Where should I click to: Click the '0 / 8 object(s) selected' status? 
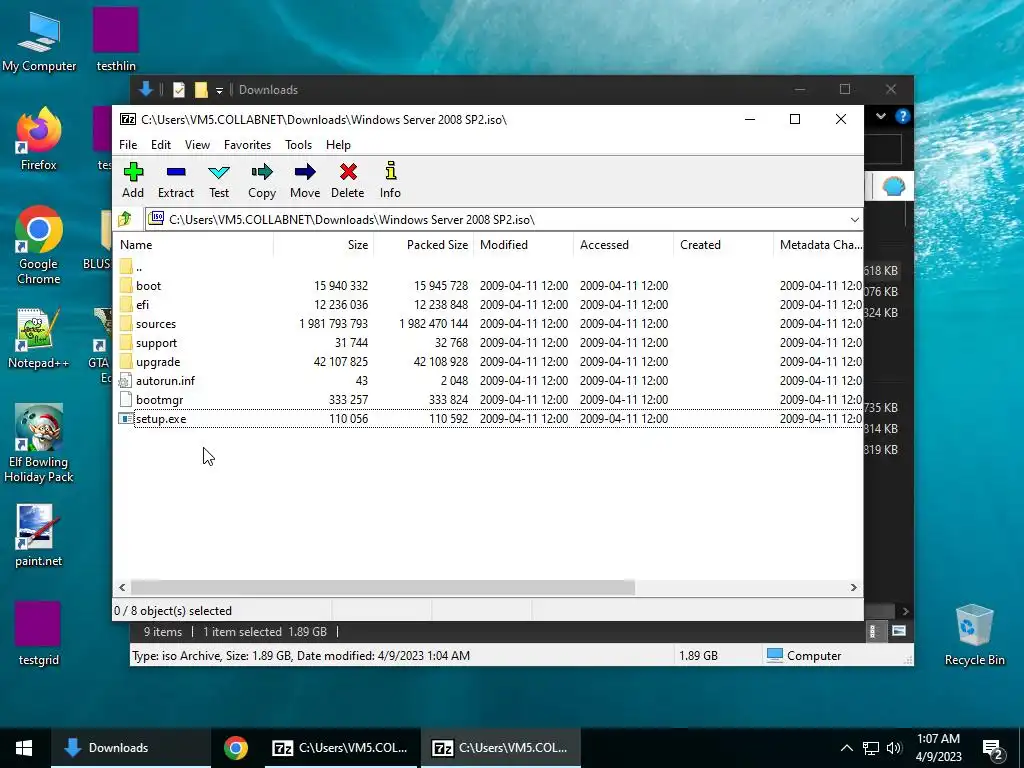pyautogui.click(x=173, y=611)
